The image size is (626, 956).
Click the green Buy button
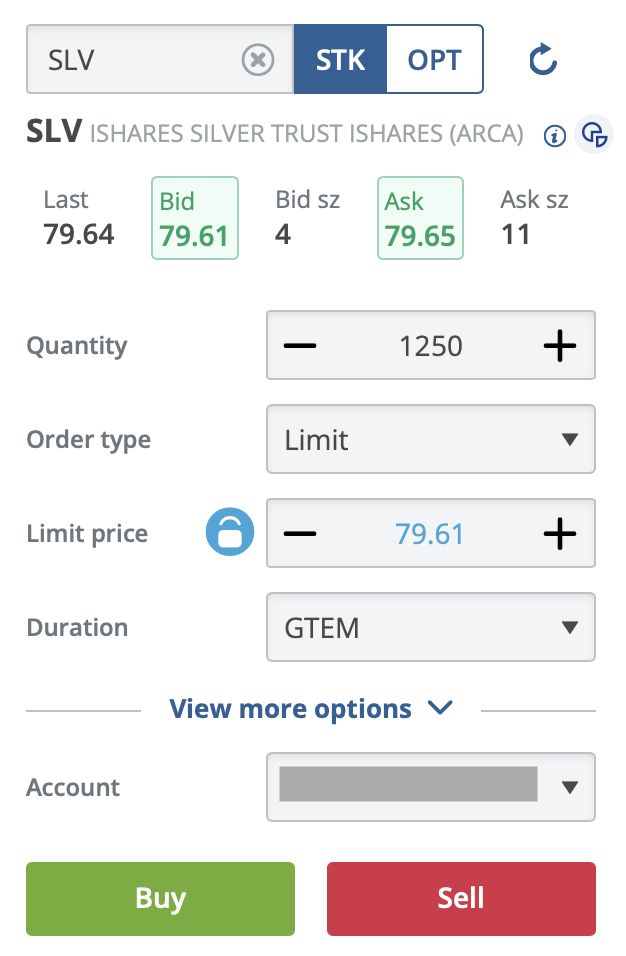(160, 898)
